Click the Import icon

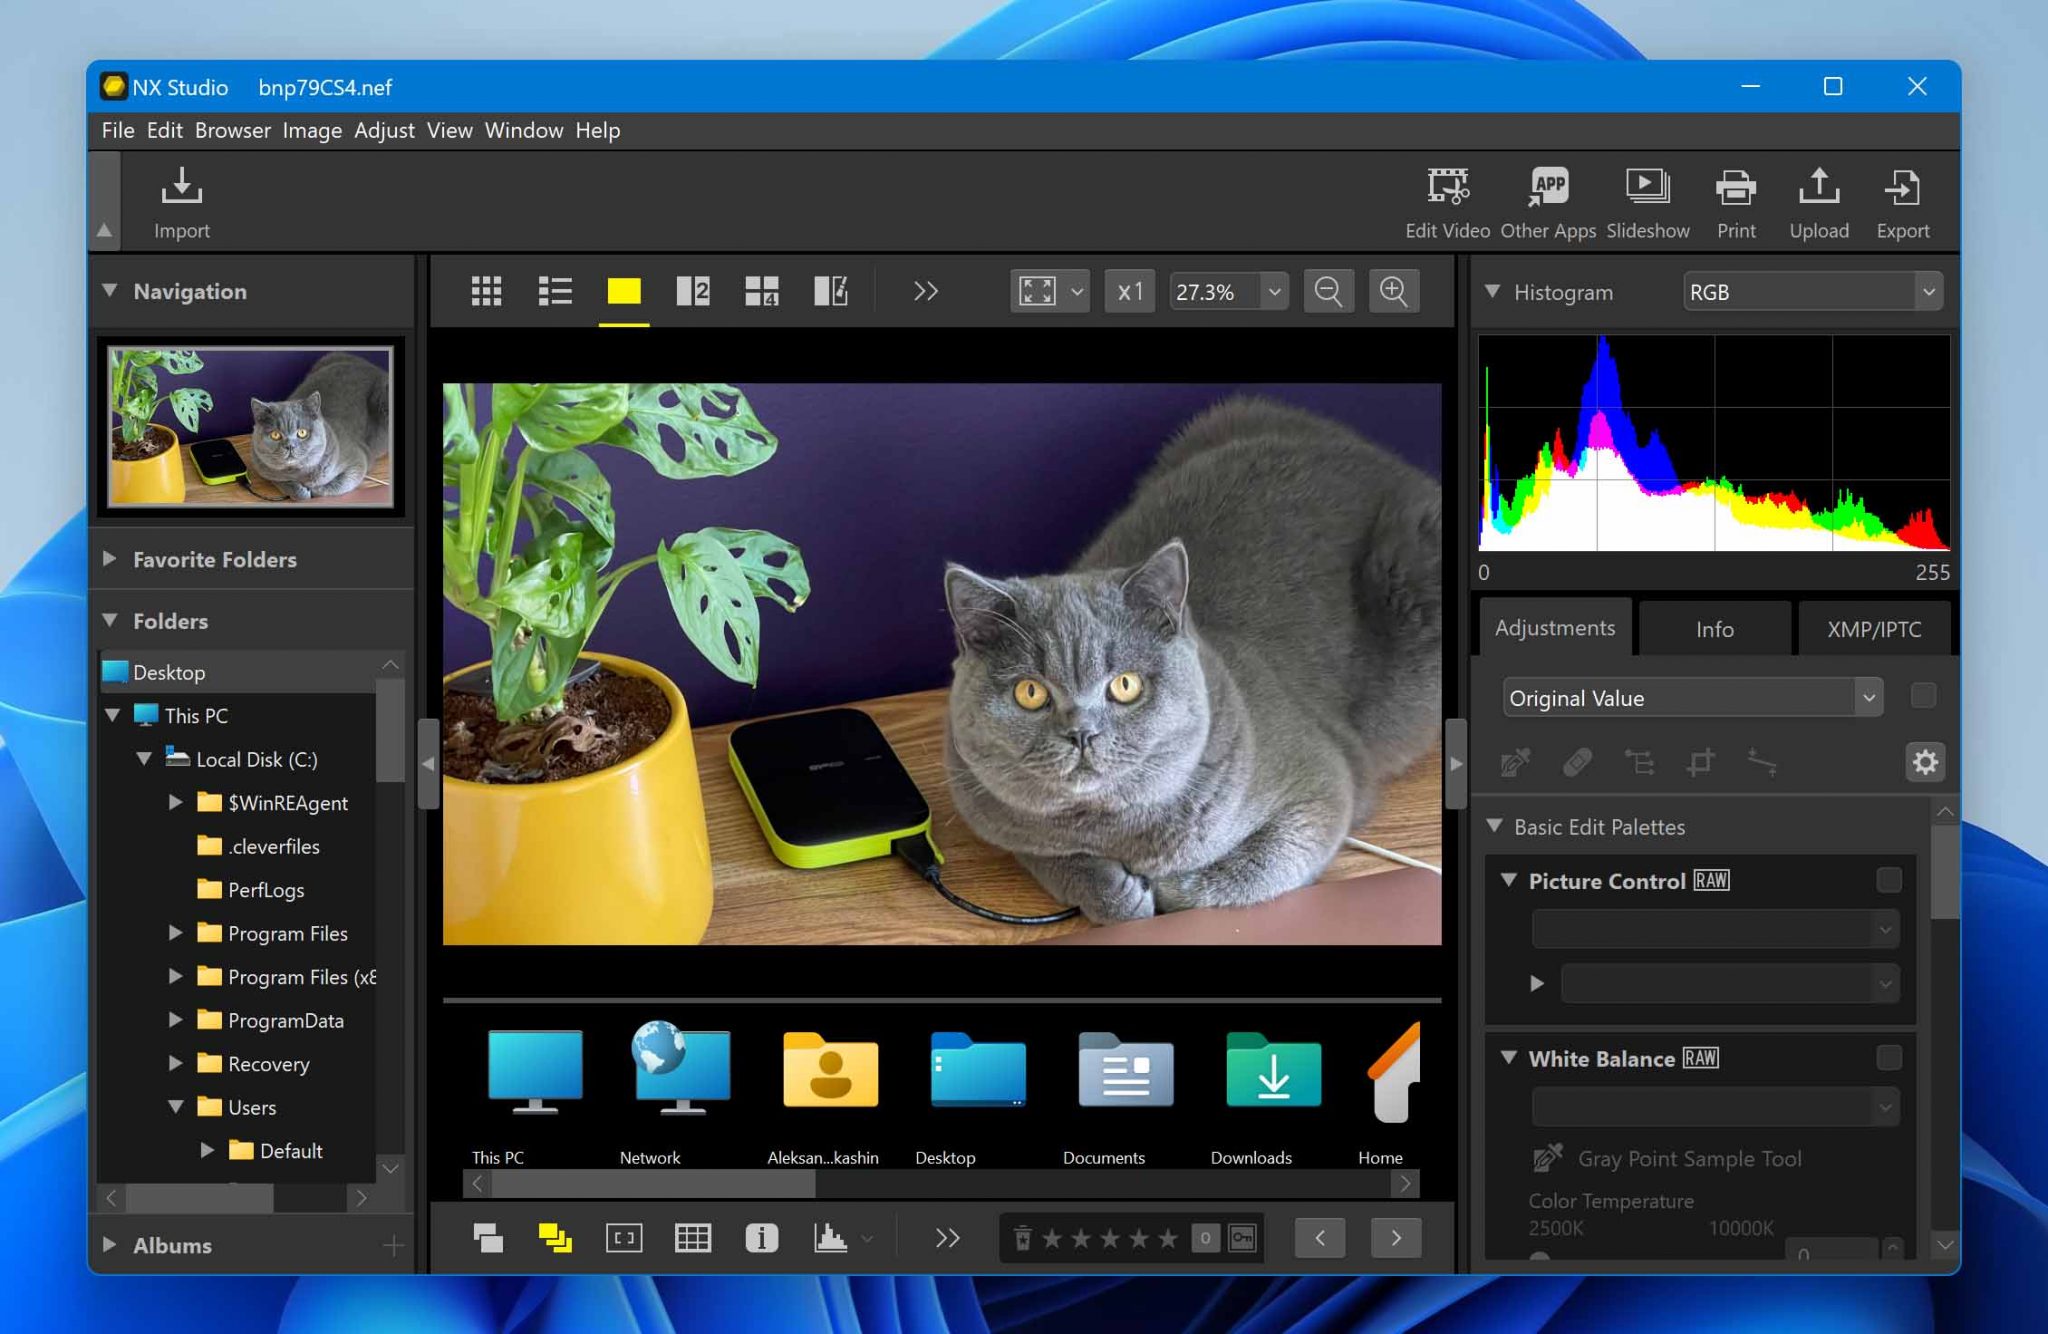pos(181,187)
